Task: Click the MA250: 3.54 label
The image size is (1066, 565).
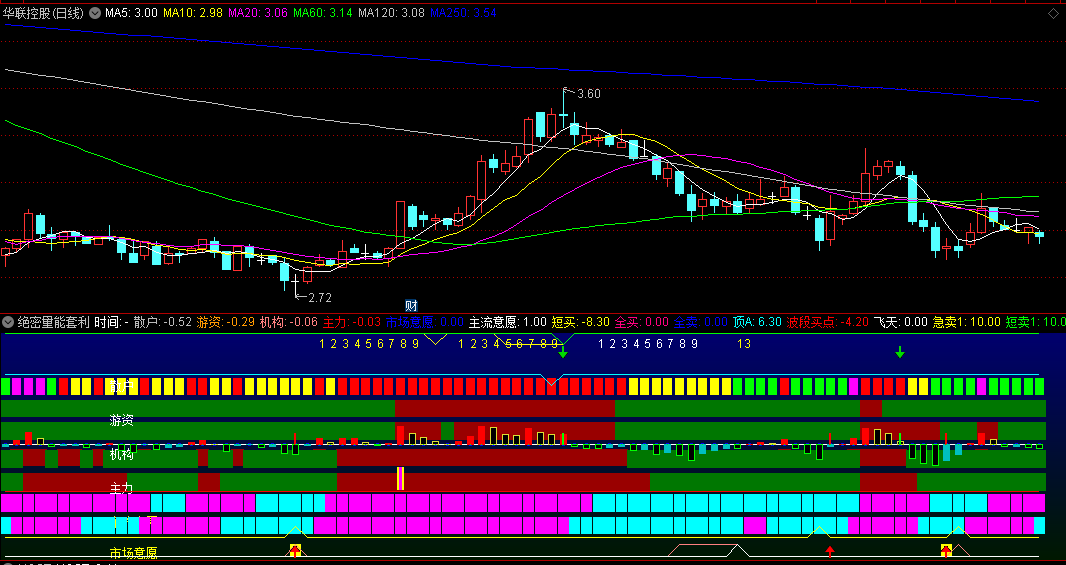Action: pos(463,13)
